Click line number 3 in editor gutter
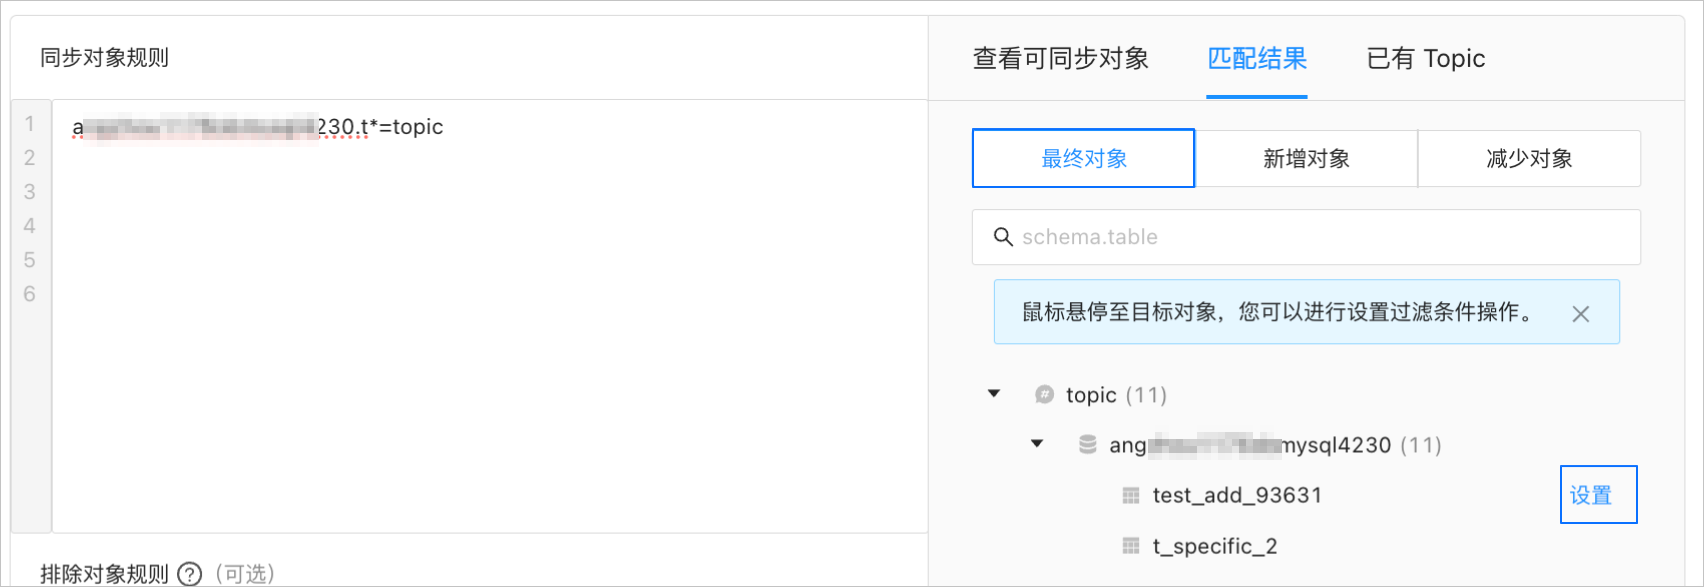 [x=30, y=191]
